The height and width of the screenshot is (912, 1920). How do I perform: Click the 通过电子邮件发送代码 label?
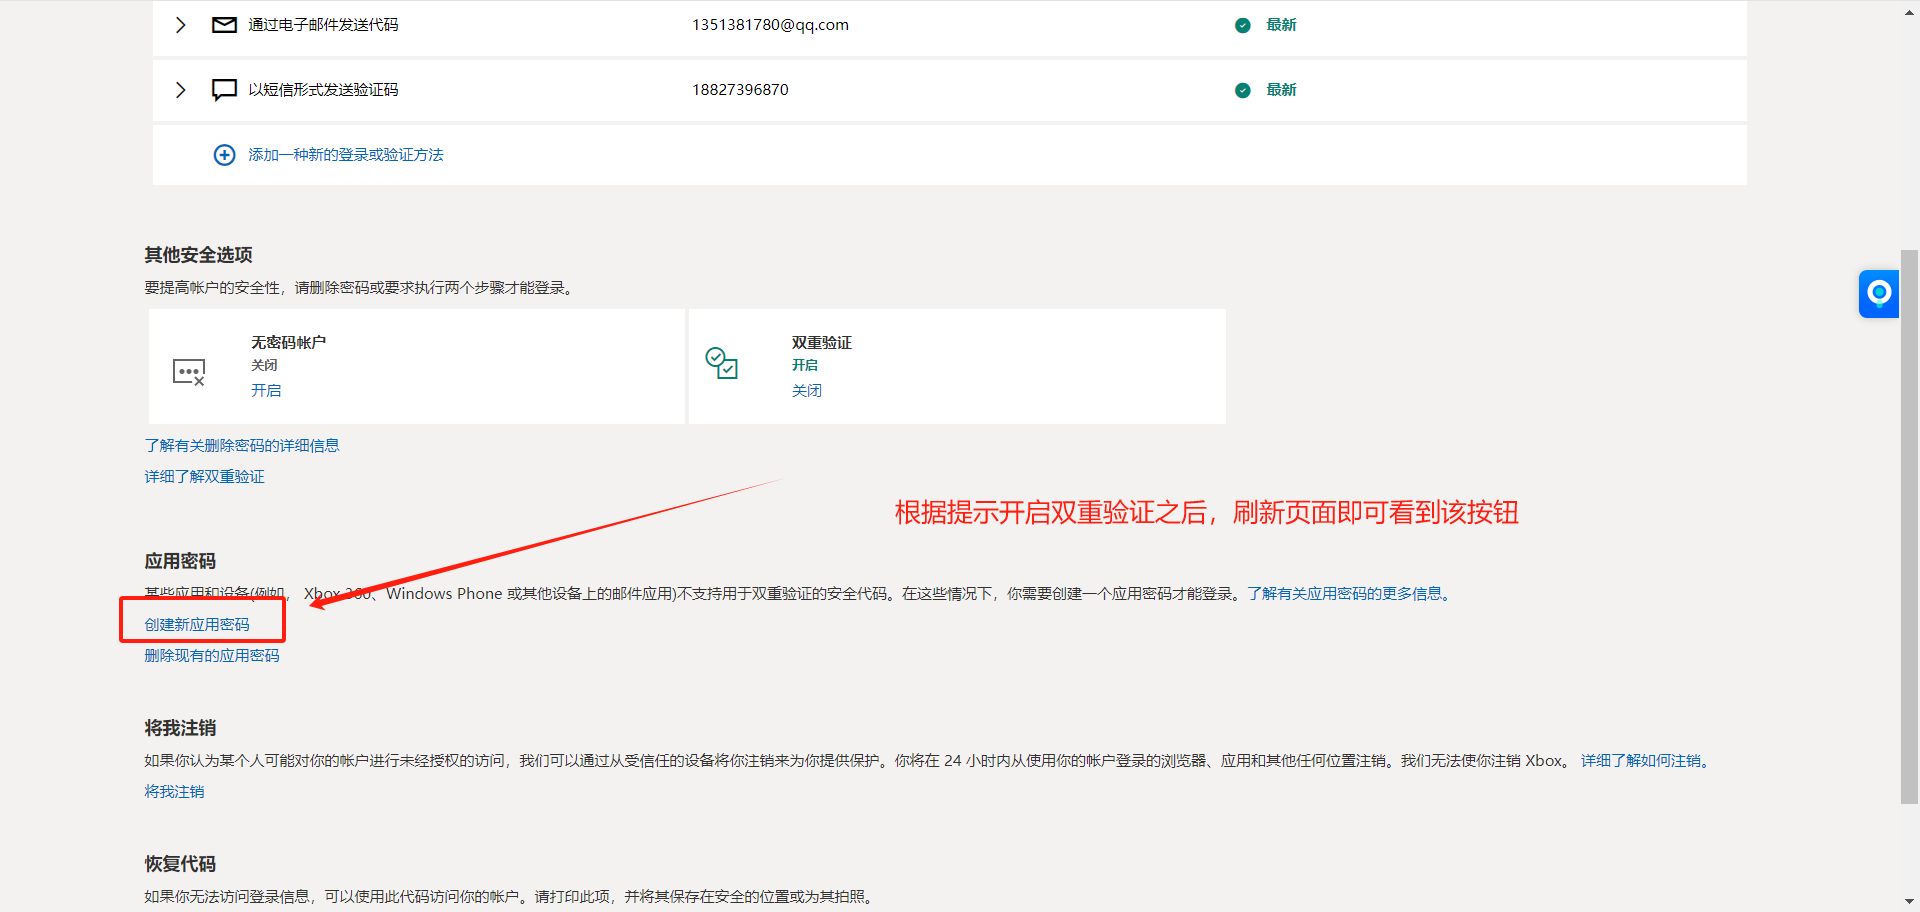click(323, 25)
